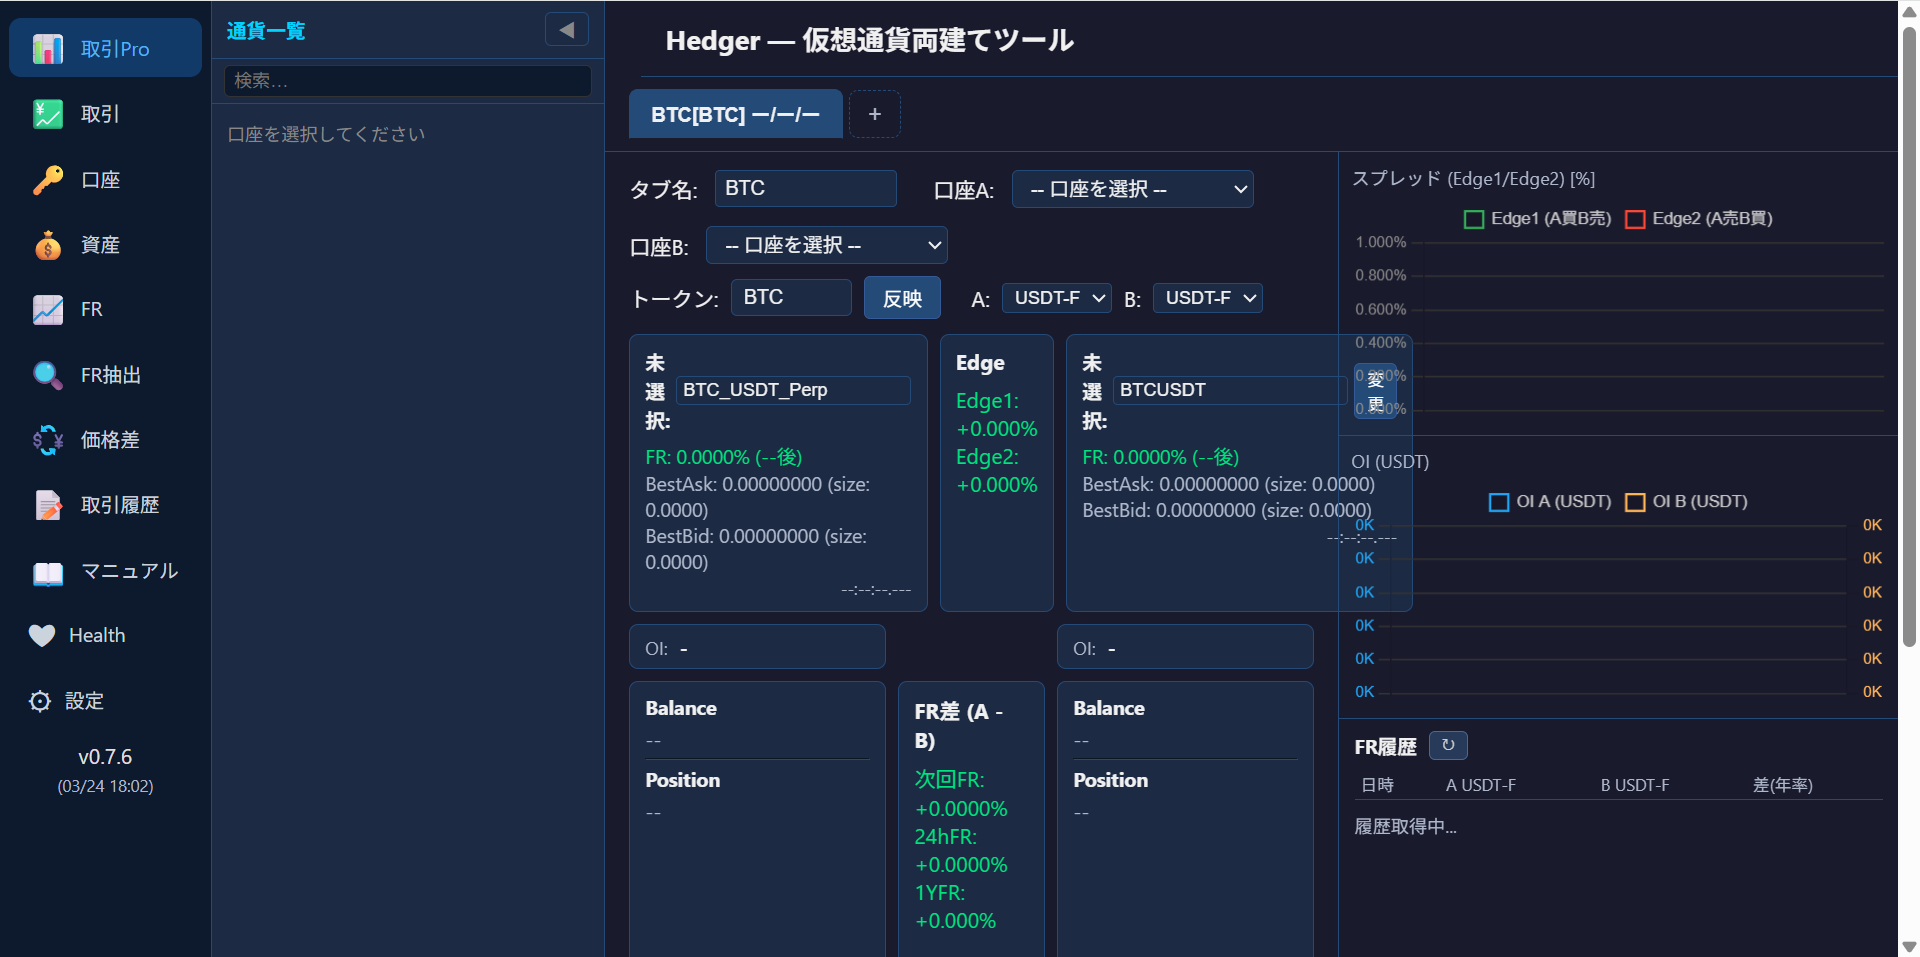This screenshot has height=957, width=1920.
Task: Refresh the FR履歴 history
Action: pos(1447,746)
